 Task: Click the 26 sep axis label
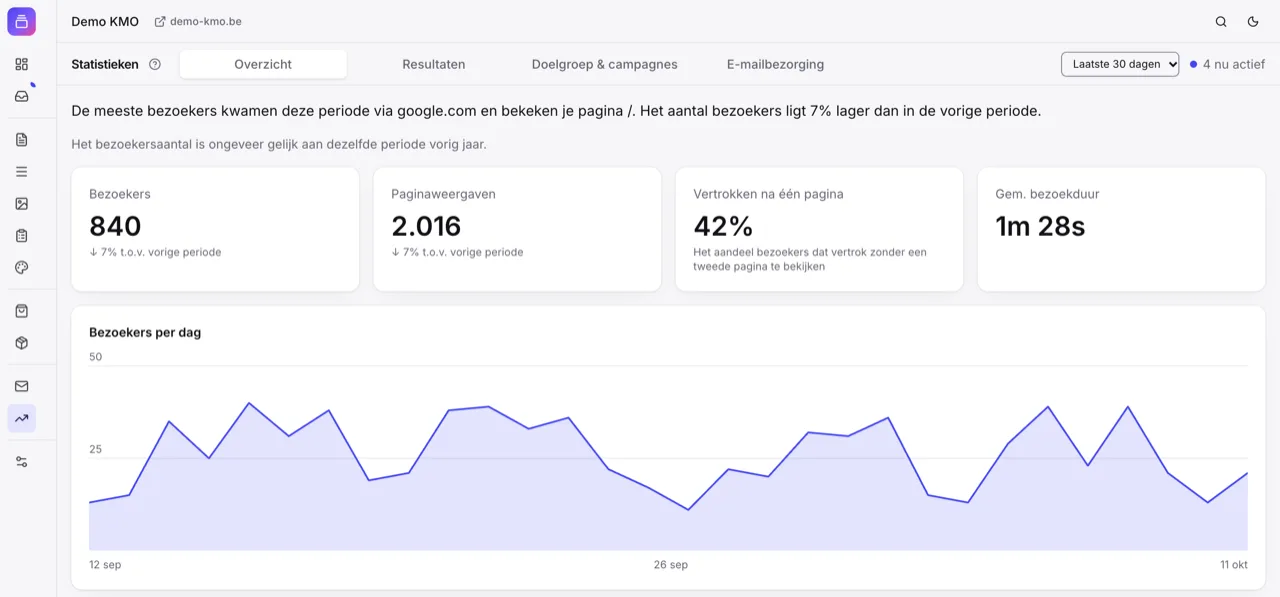pos(671,565)
